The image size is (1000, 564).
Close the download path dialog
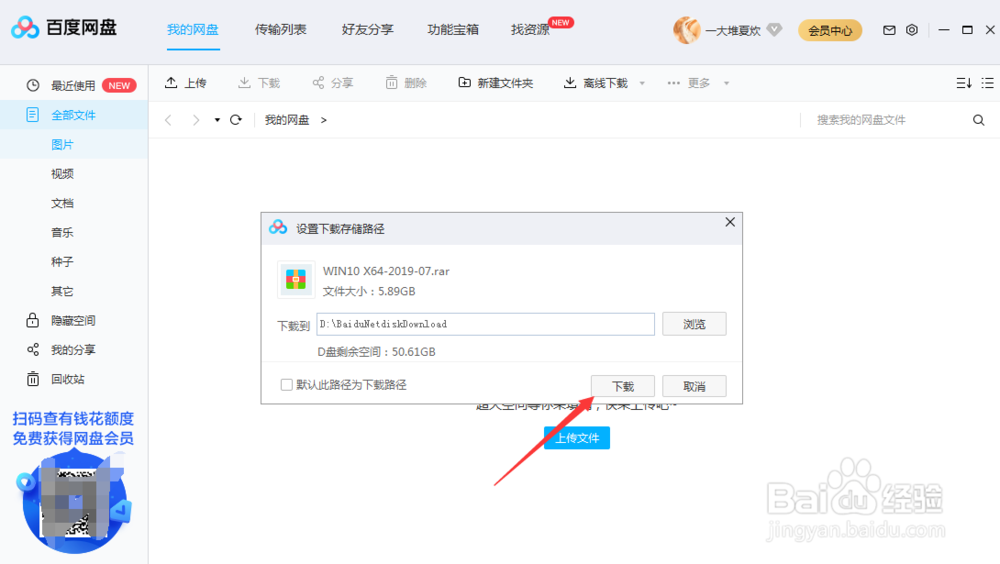730,222
